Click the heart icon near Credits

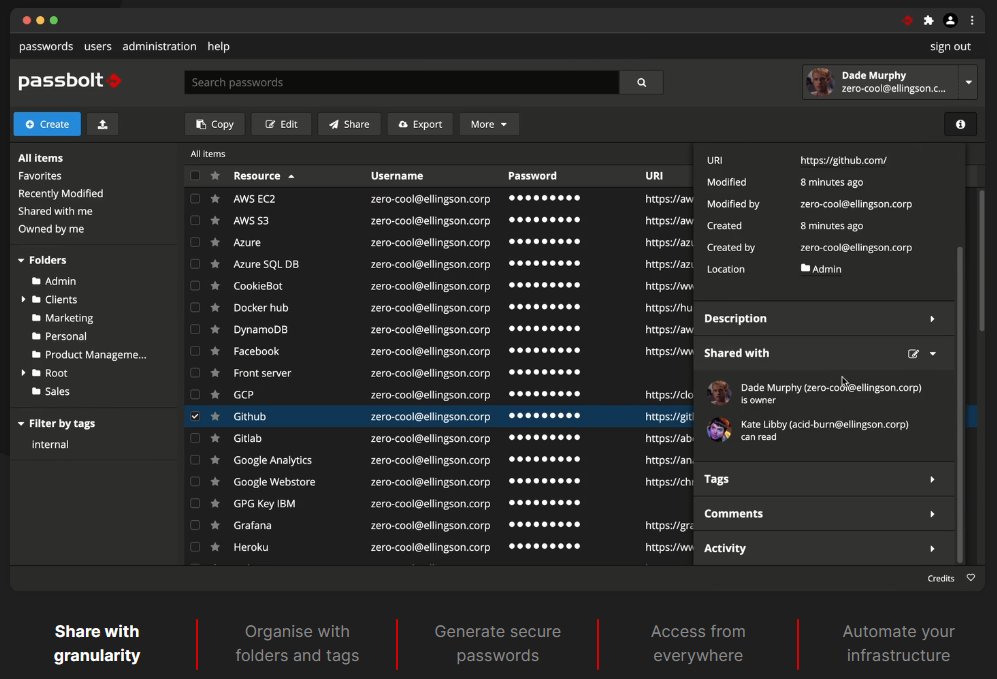(971, 578)
